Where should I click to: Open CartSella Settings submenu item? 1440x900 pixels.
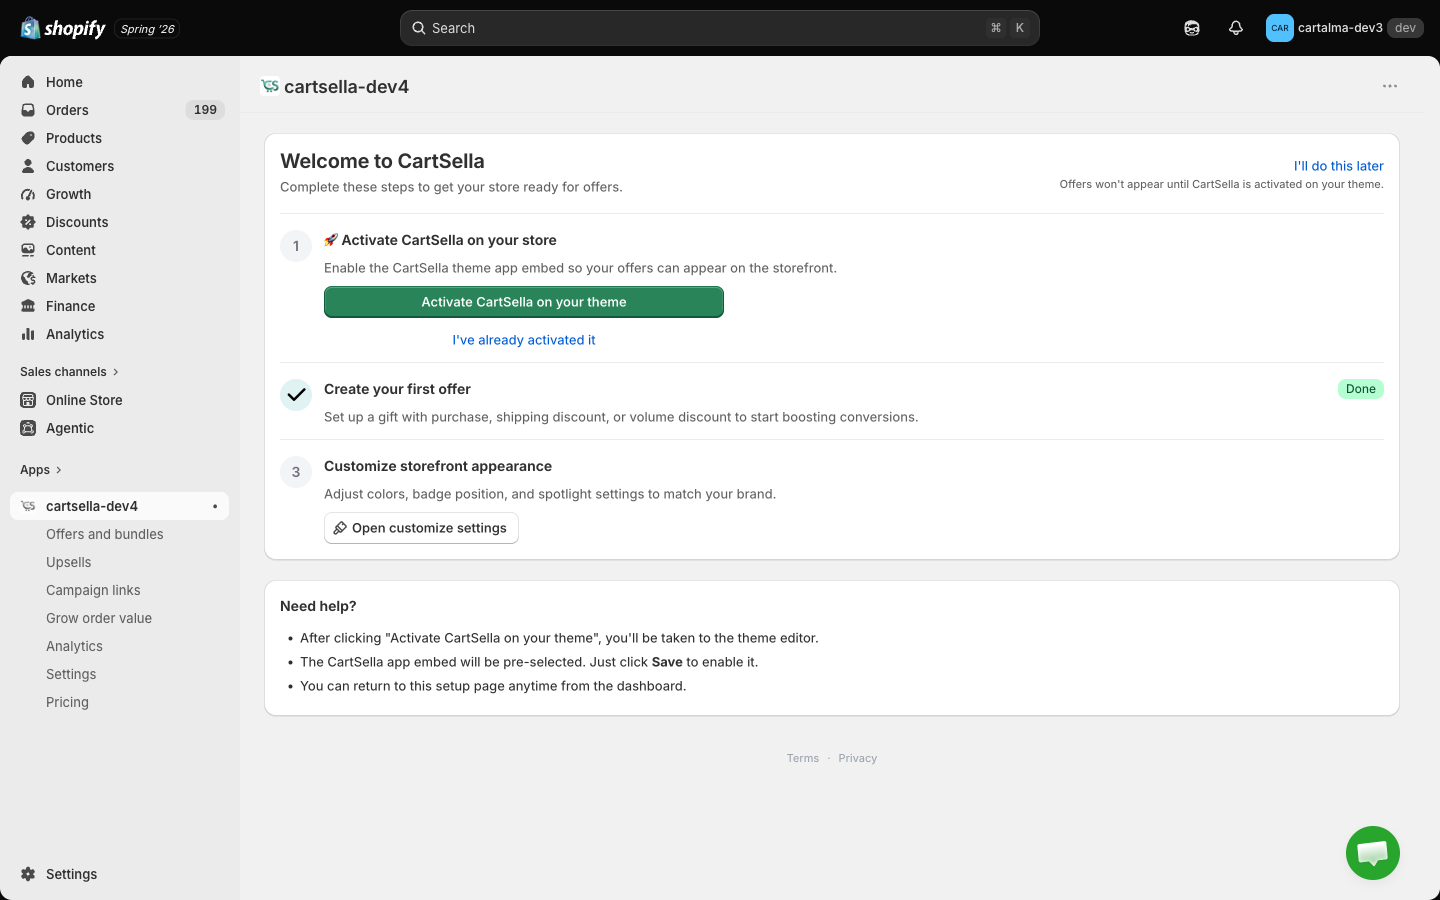[71, 674]
